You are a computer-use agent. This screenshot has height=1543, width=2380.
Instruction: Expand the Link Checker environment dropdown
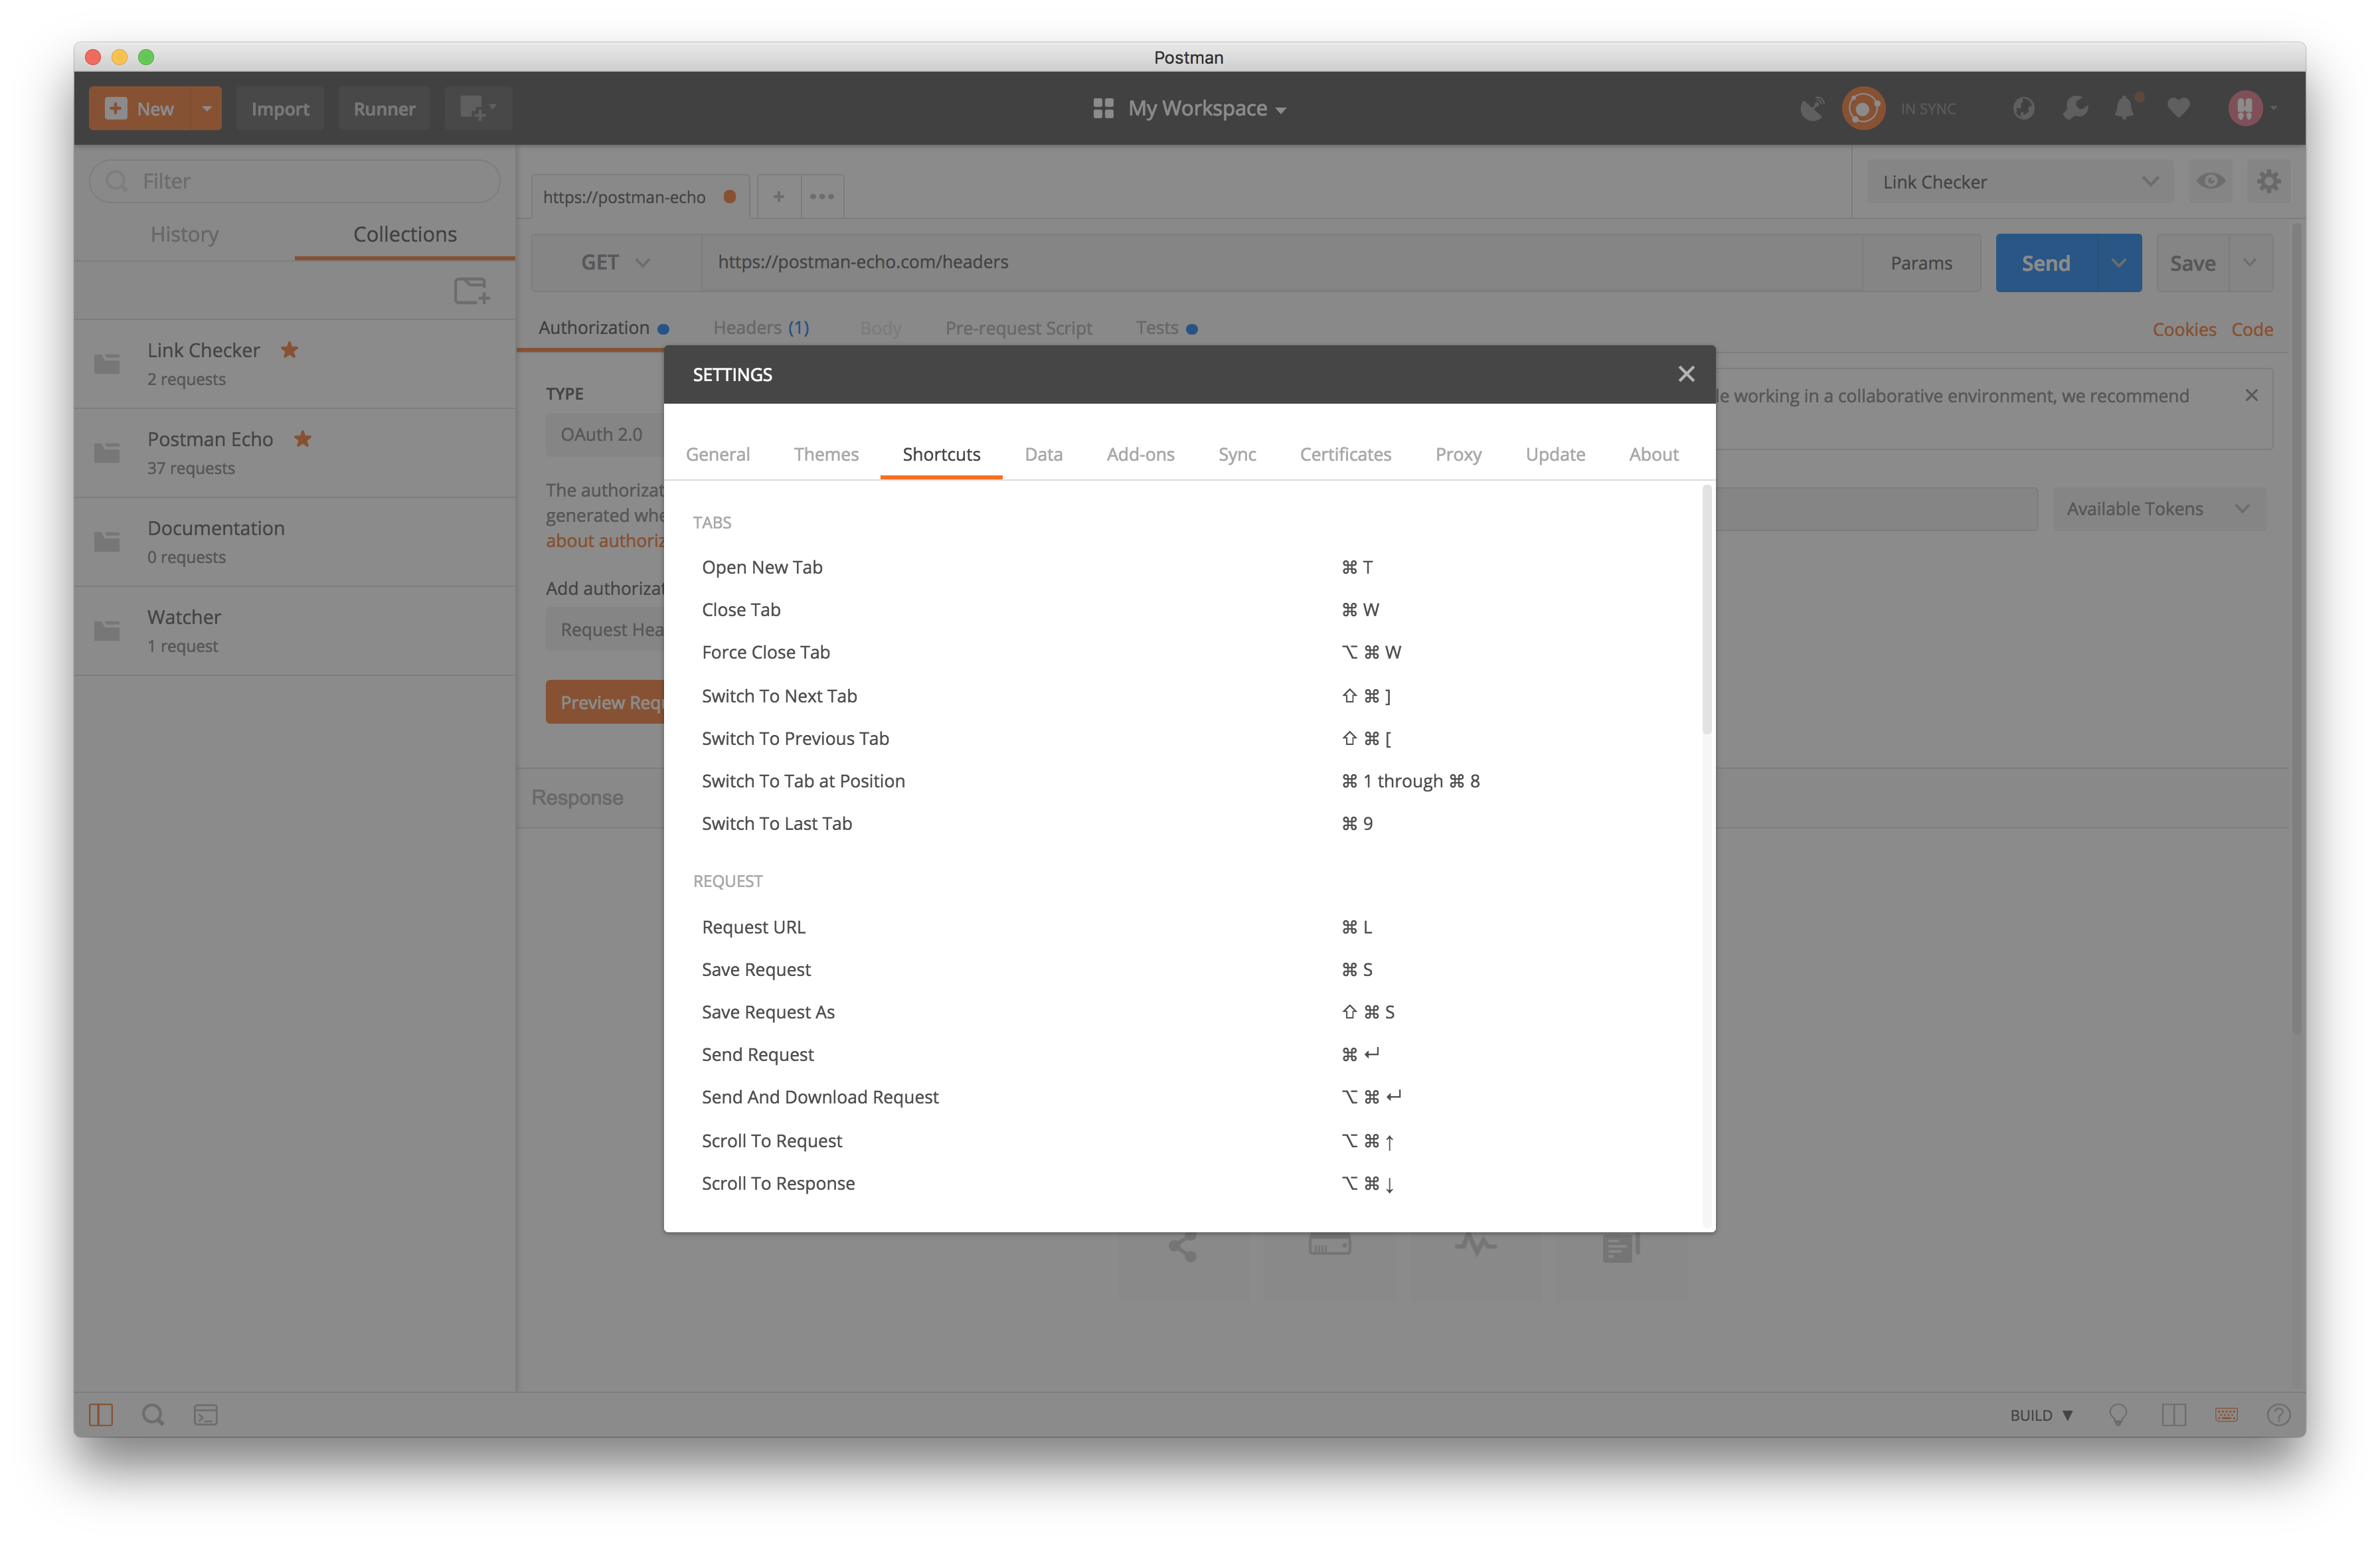[x=2019, y=182]
